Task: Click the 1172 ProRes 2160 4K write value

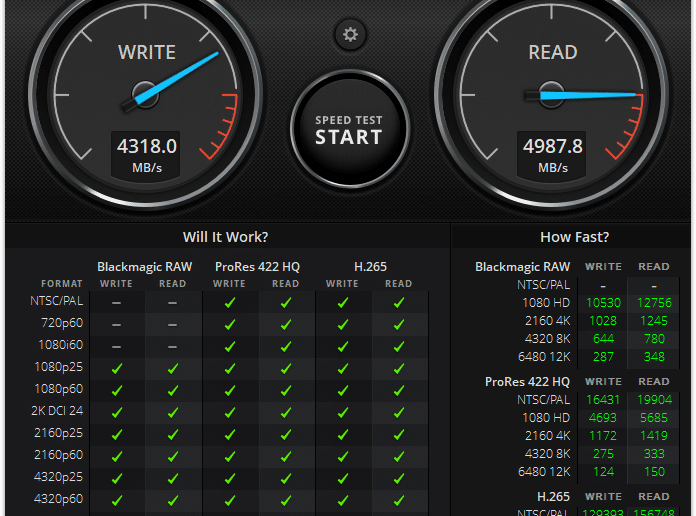Action: click(x=603, y=436)
